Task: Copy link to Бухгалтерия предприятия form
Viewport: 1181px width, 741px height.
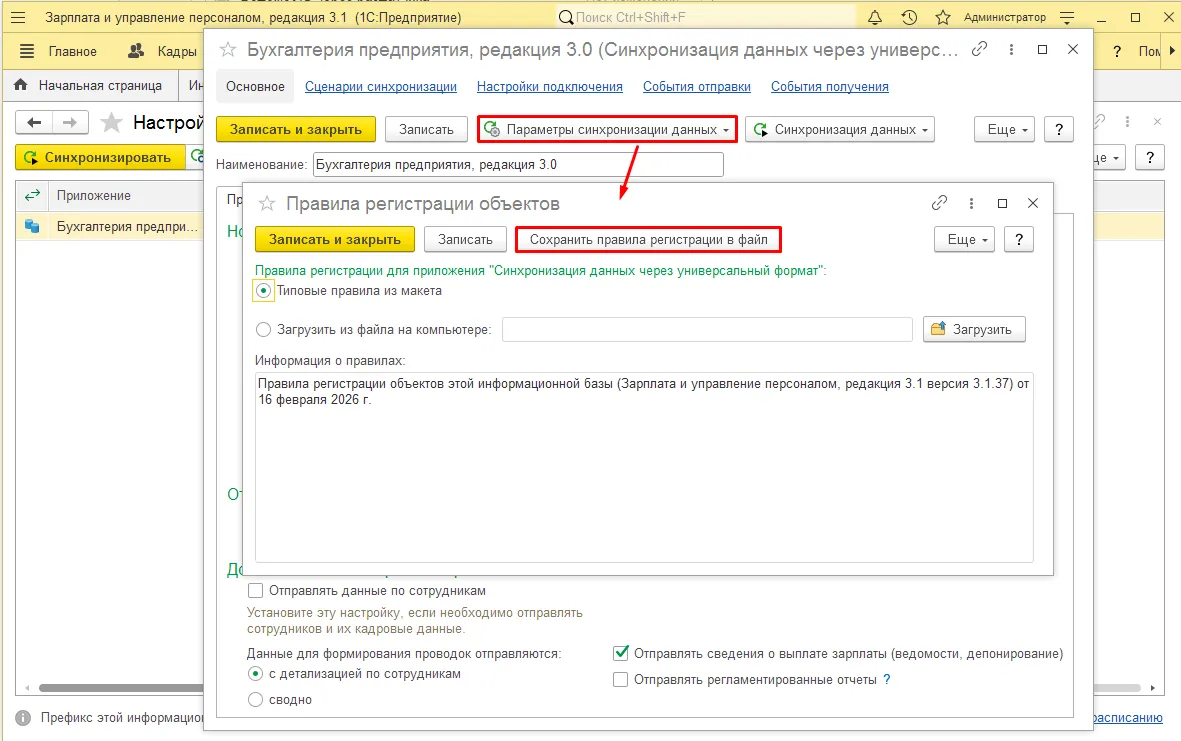Action: [x=979, y=49]
